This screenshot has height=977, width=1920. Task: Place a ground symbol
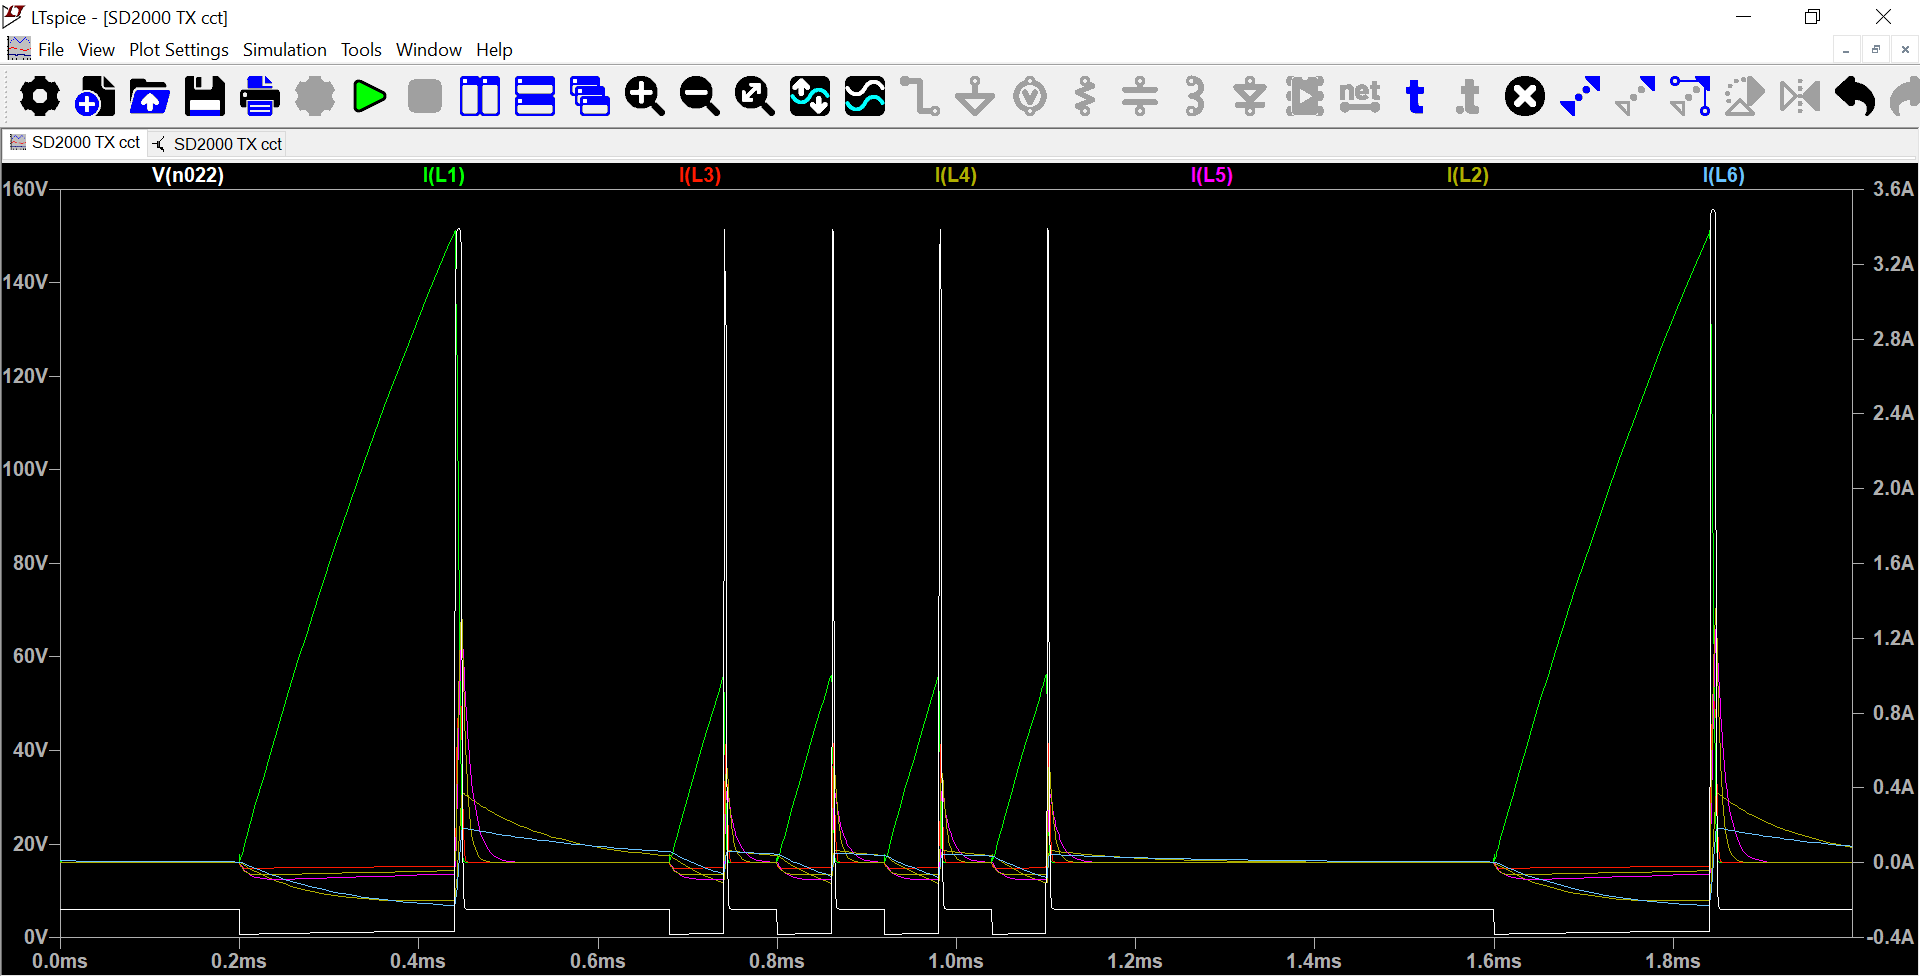tap(975, 97)
